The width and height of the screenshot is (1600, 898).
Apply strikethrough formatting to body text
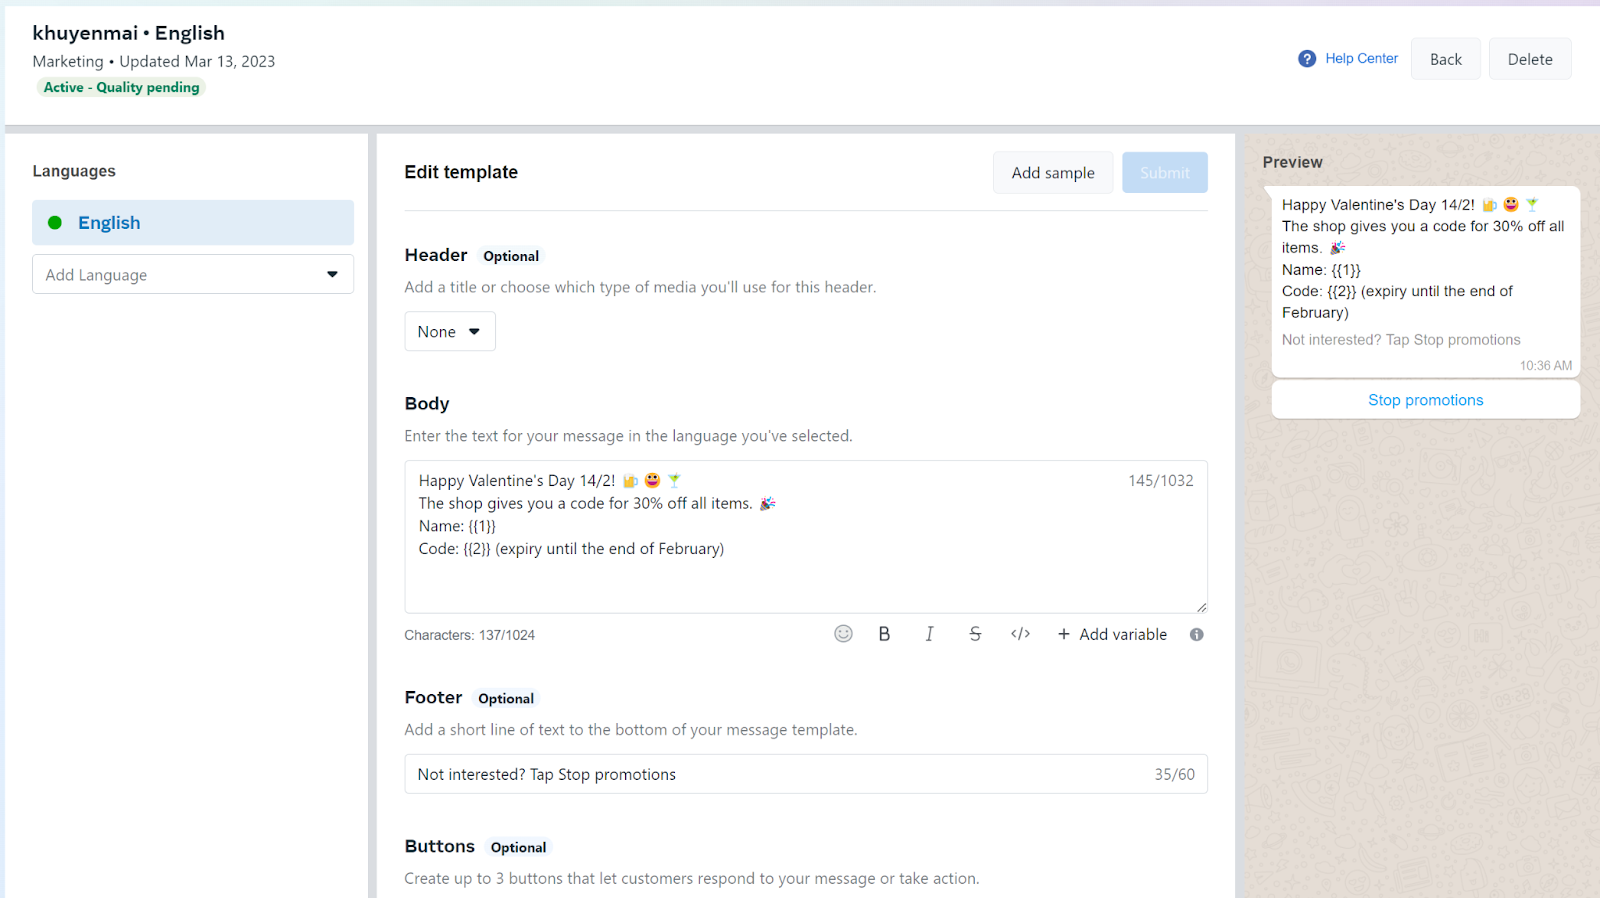coord(975,634)
